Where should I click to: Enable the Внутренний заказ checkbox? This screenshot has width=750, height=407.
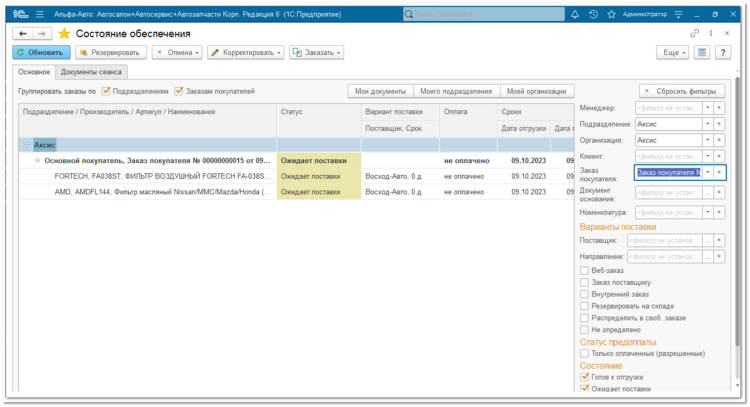click(x=584, y=294)
